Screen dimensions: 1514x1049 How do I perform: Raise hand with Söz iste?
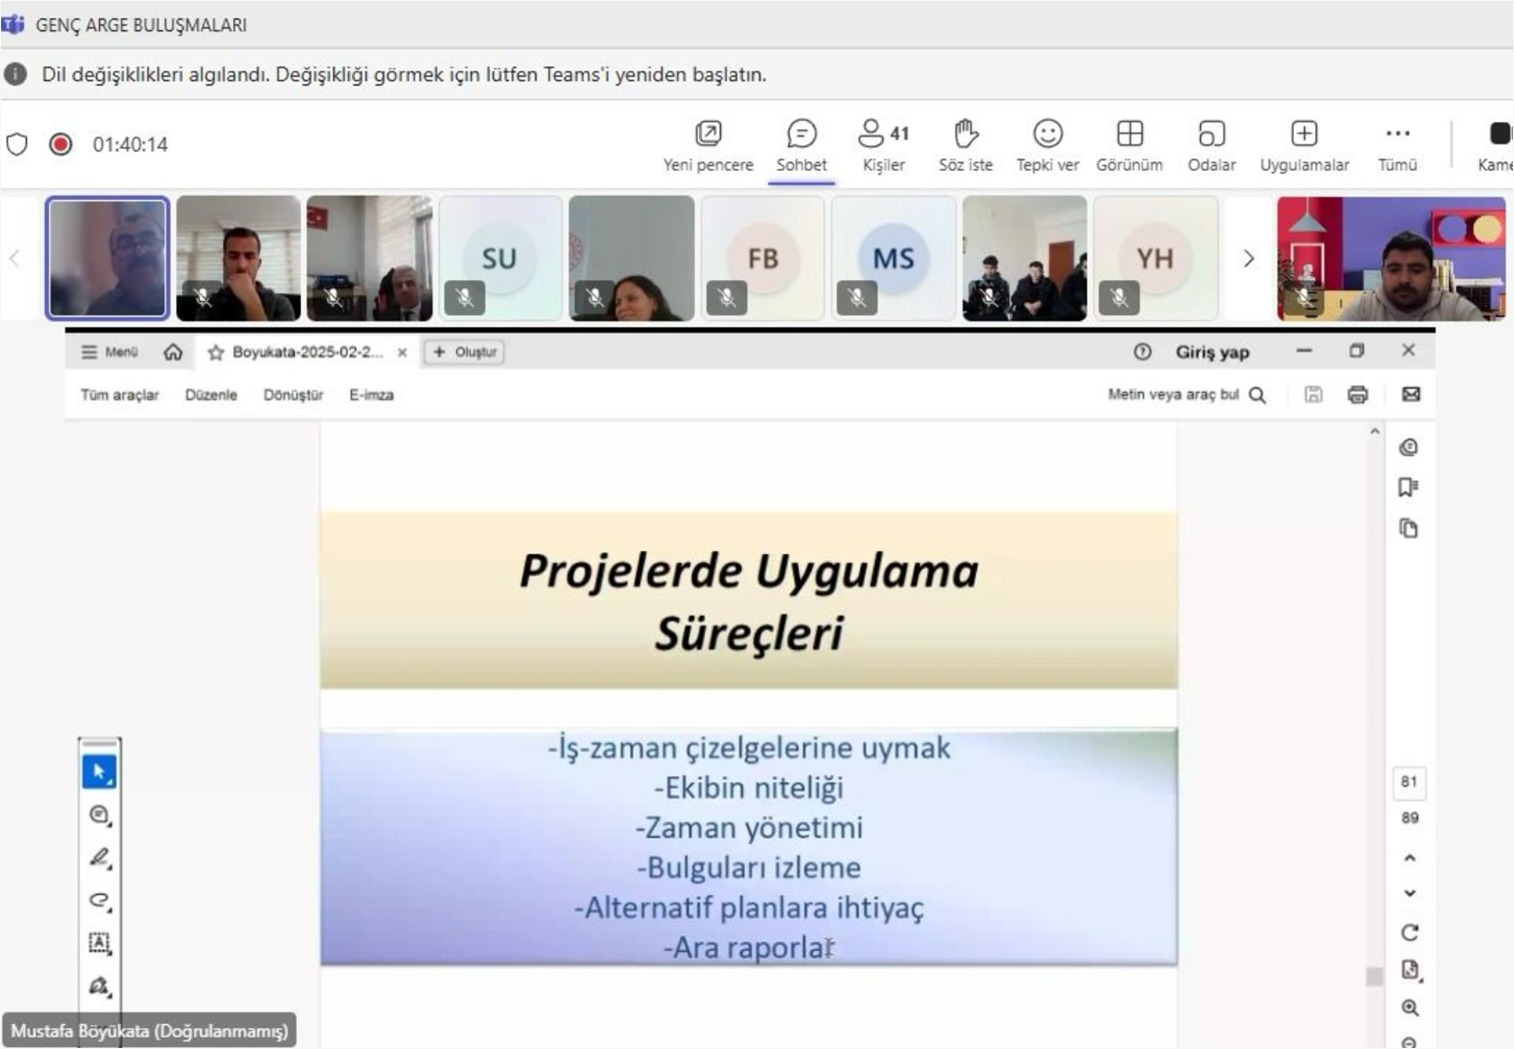point(965,146)
